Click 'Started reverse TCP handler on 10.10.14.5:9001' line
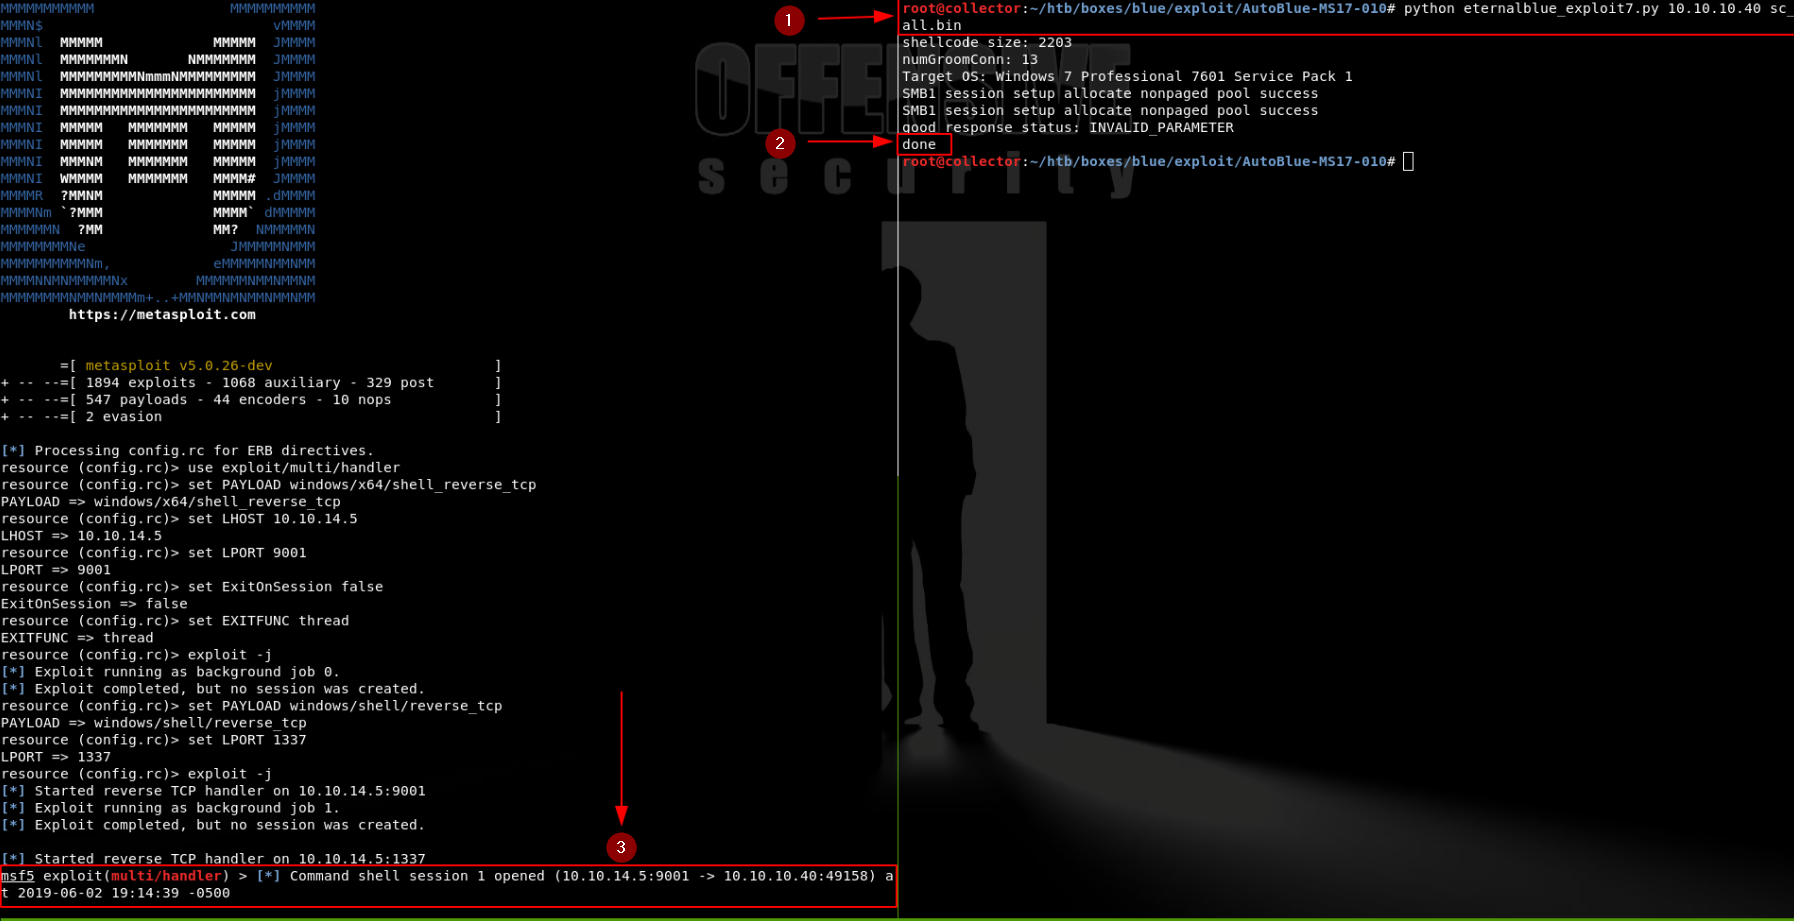This screenshot has height=921, width=1794. pyautogui.click(x=213, y=791)
